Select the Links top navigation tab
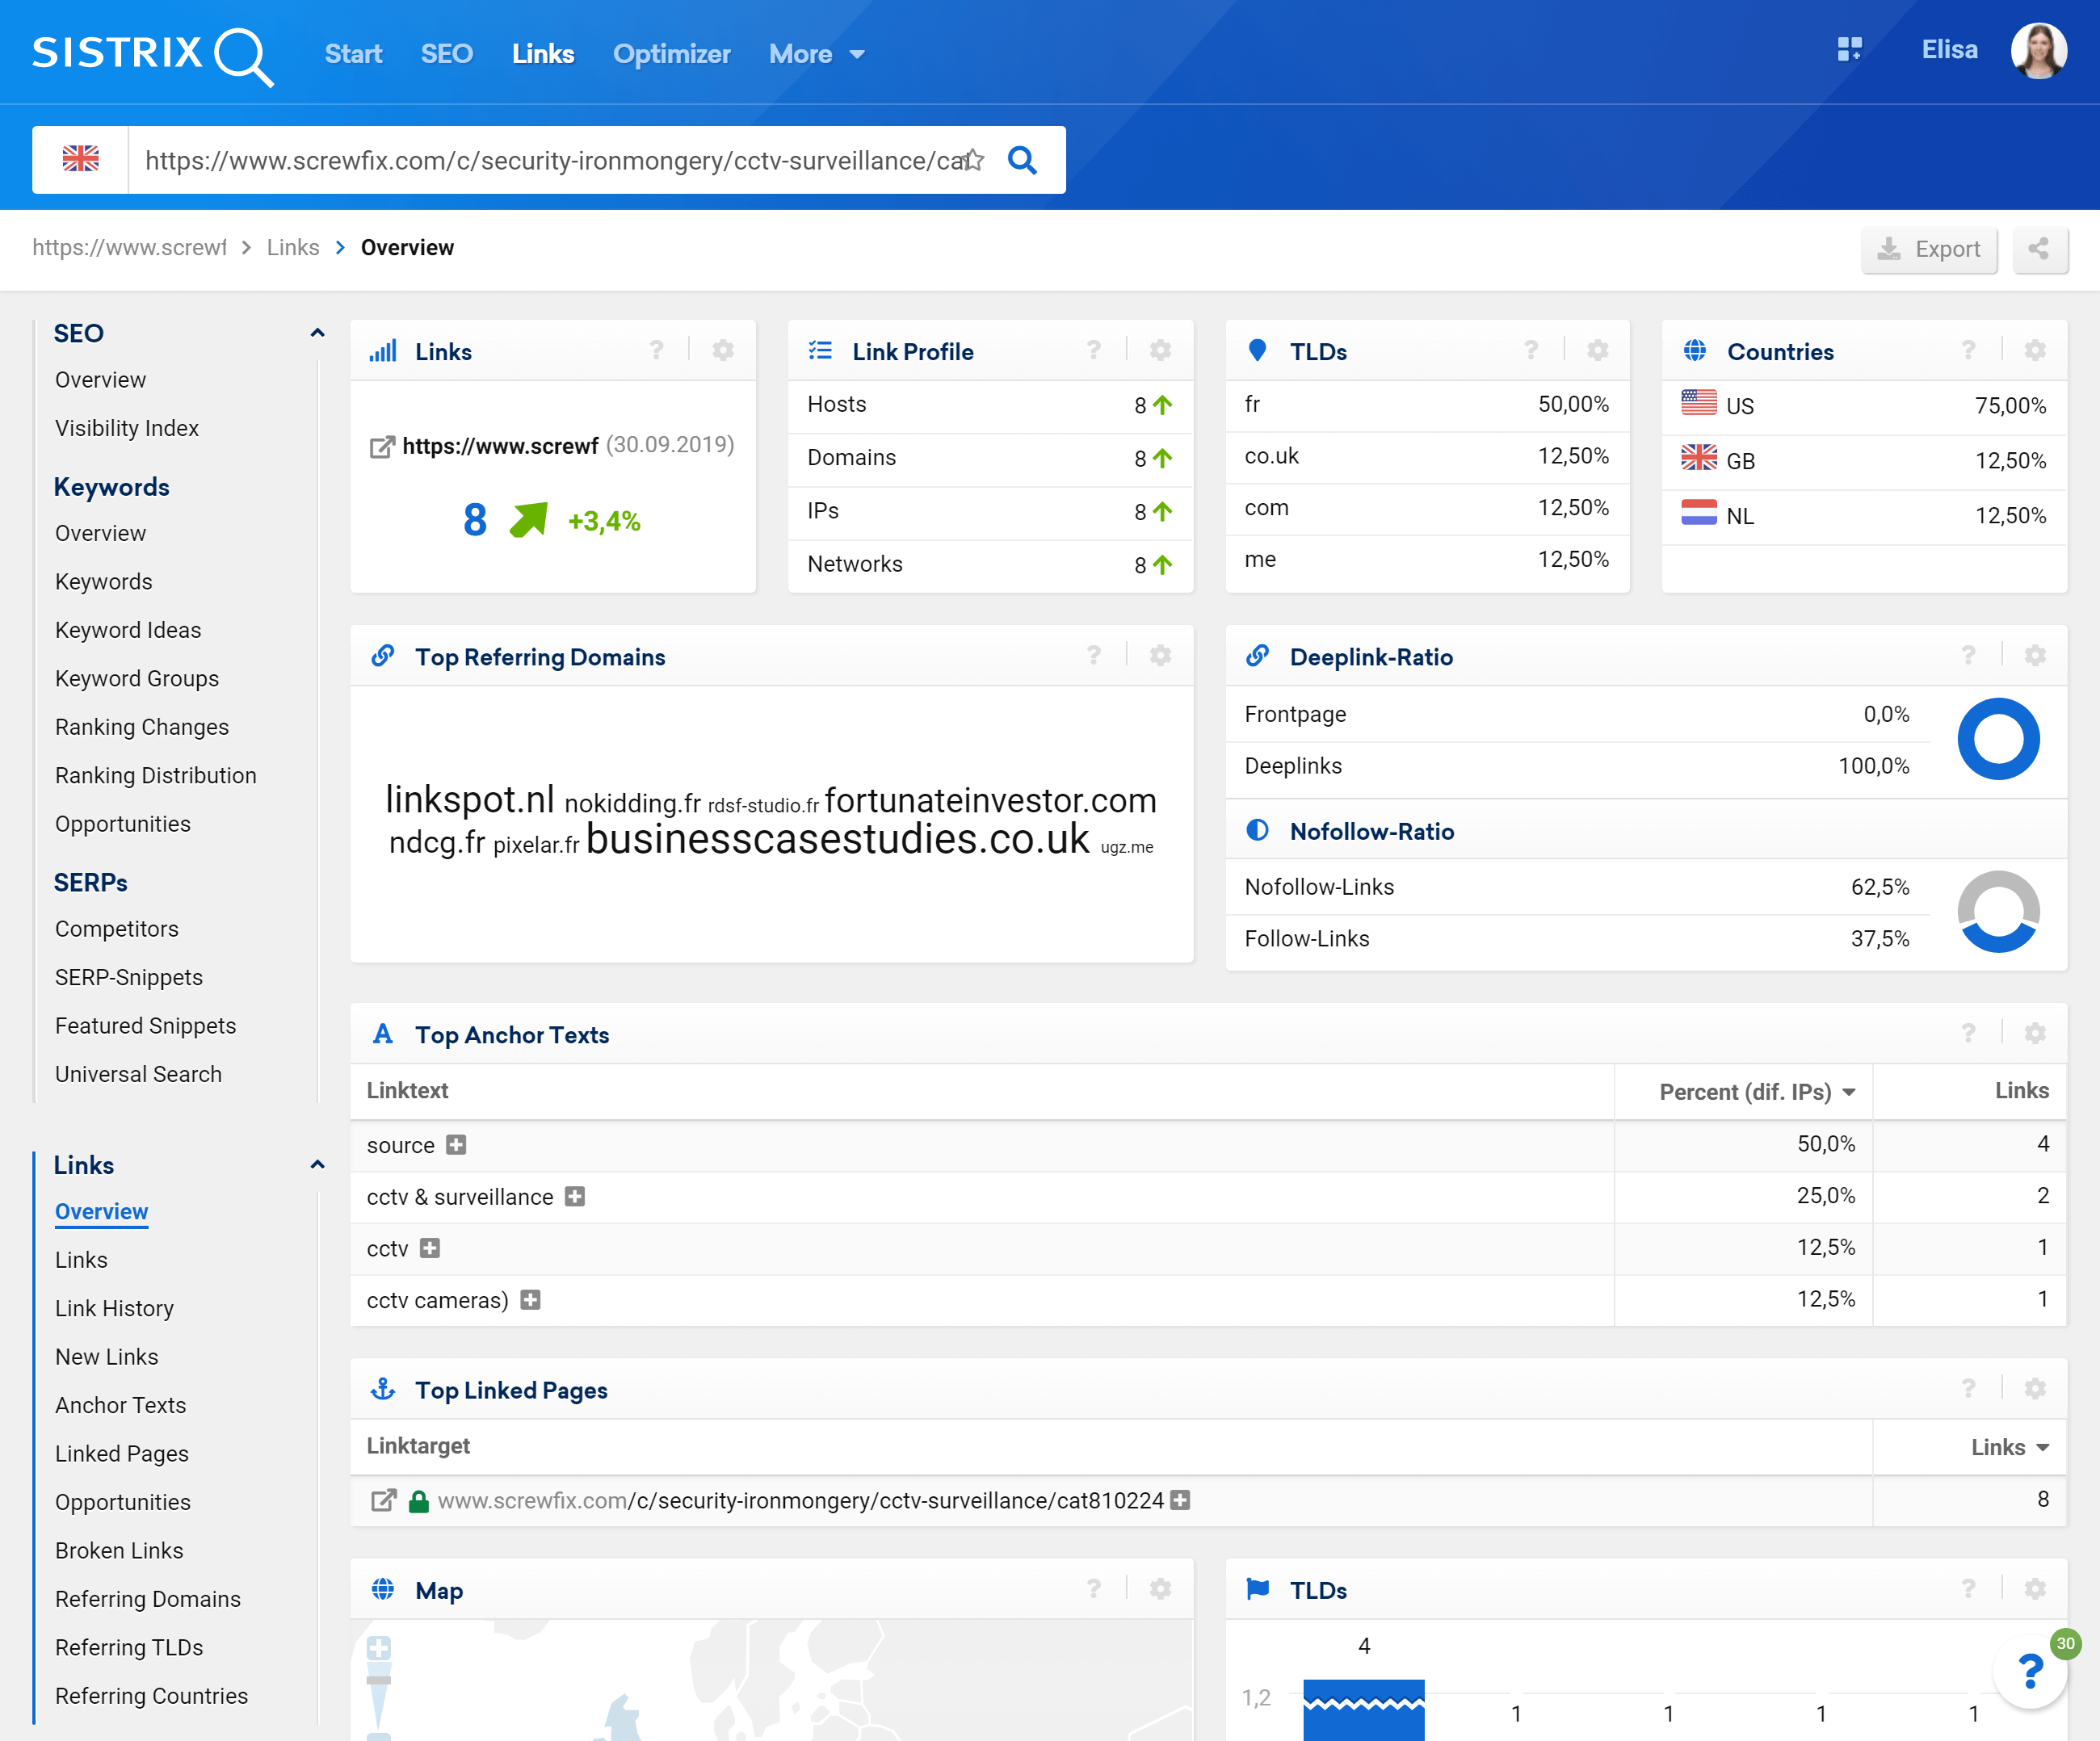The image size is (2100, 1741). pos(543,54)
